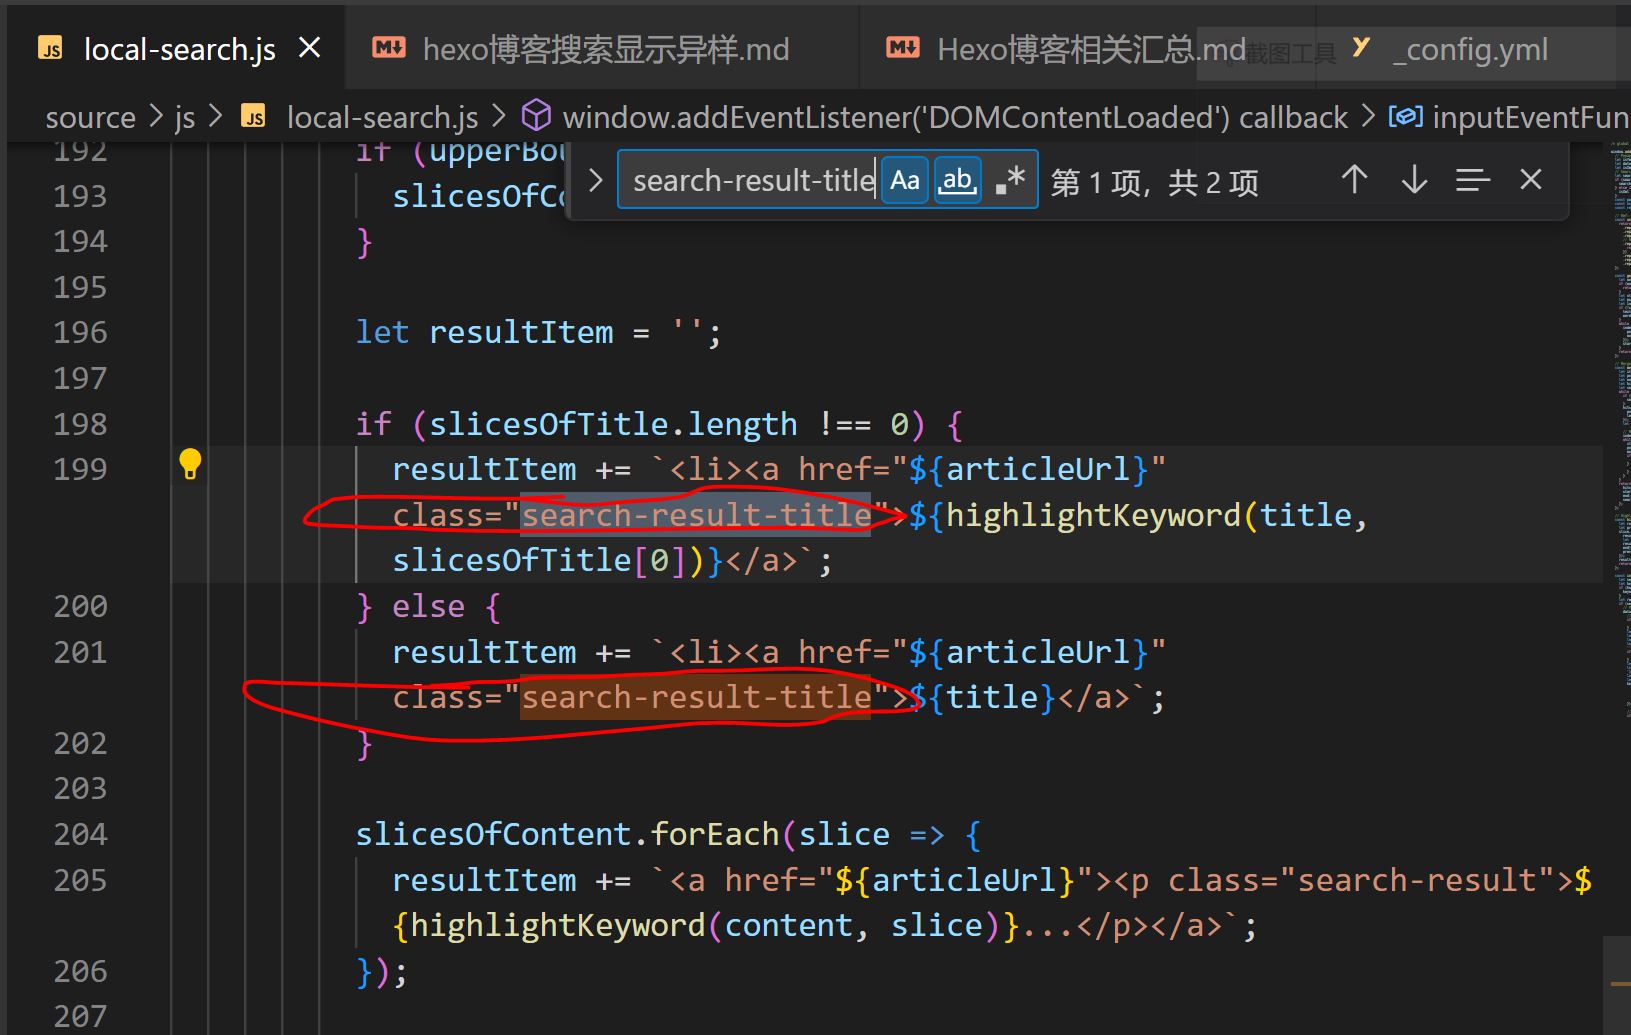Click line number 193
The height and width of the screenshot is (1035, 1631).
[x=80, y=195]
